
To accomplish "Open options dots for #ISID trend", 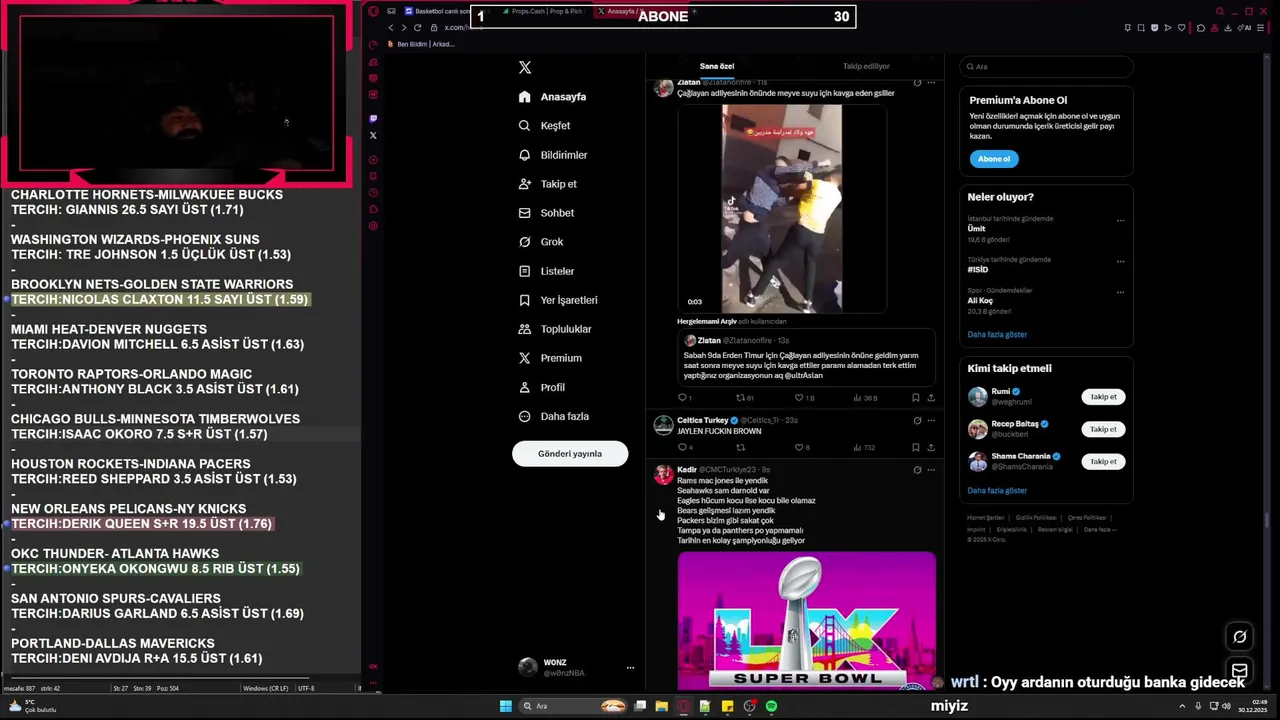I will pos(1120,261).
